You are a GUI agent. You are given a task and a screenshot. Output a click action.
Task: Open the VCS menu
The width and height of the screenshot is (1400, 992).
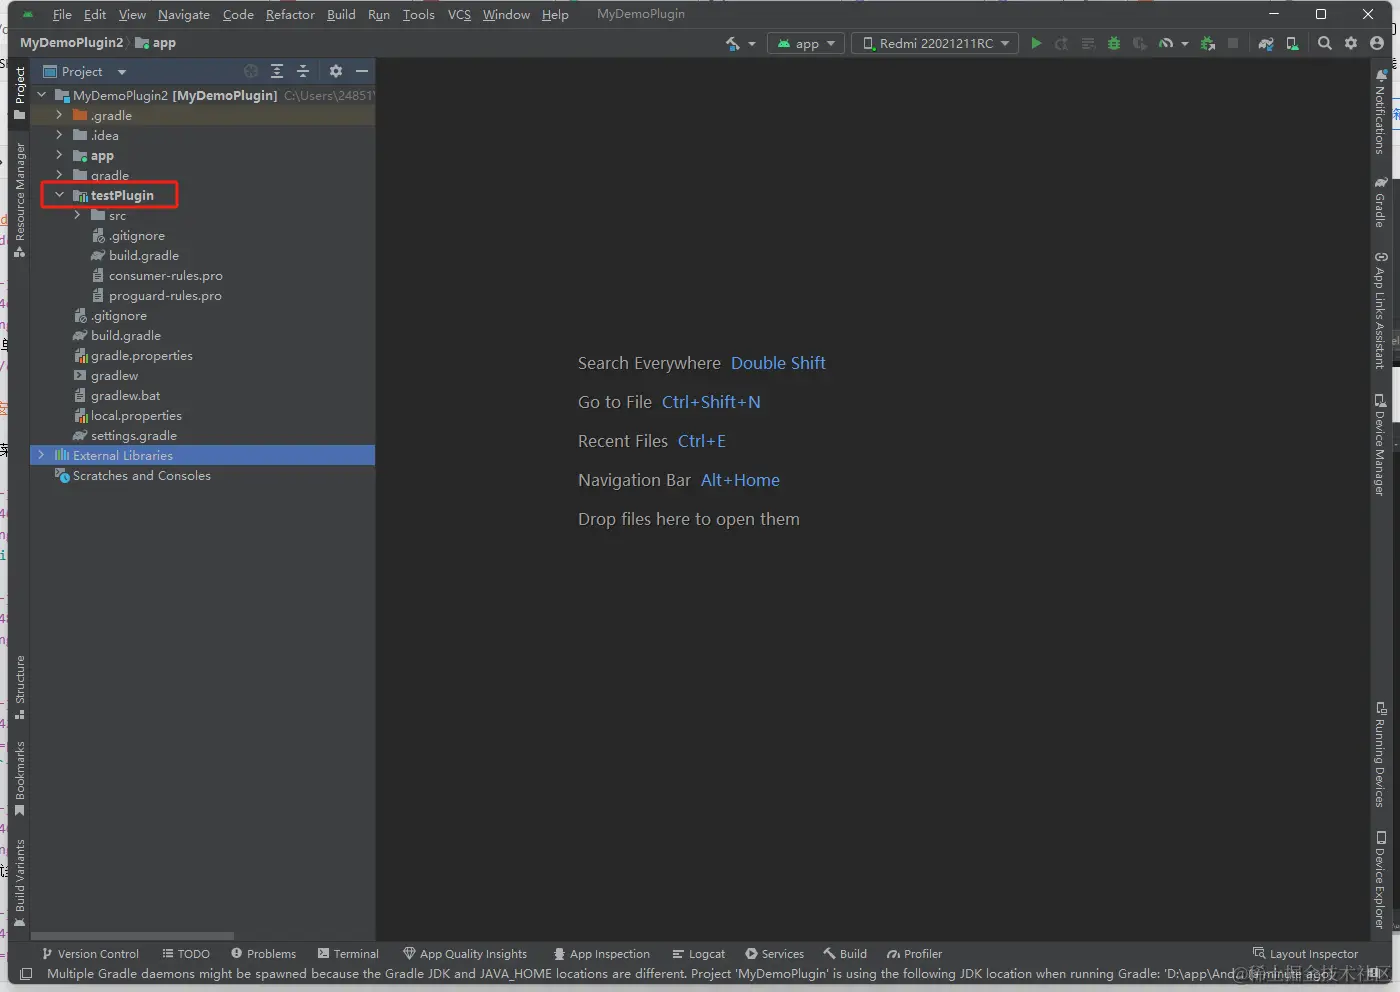(459, 14)
